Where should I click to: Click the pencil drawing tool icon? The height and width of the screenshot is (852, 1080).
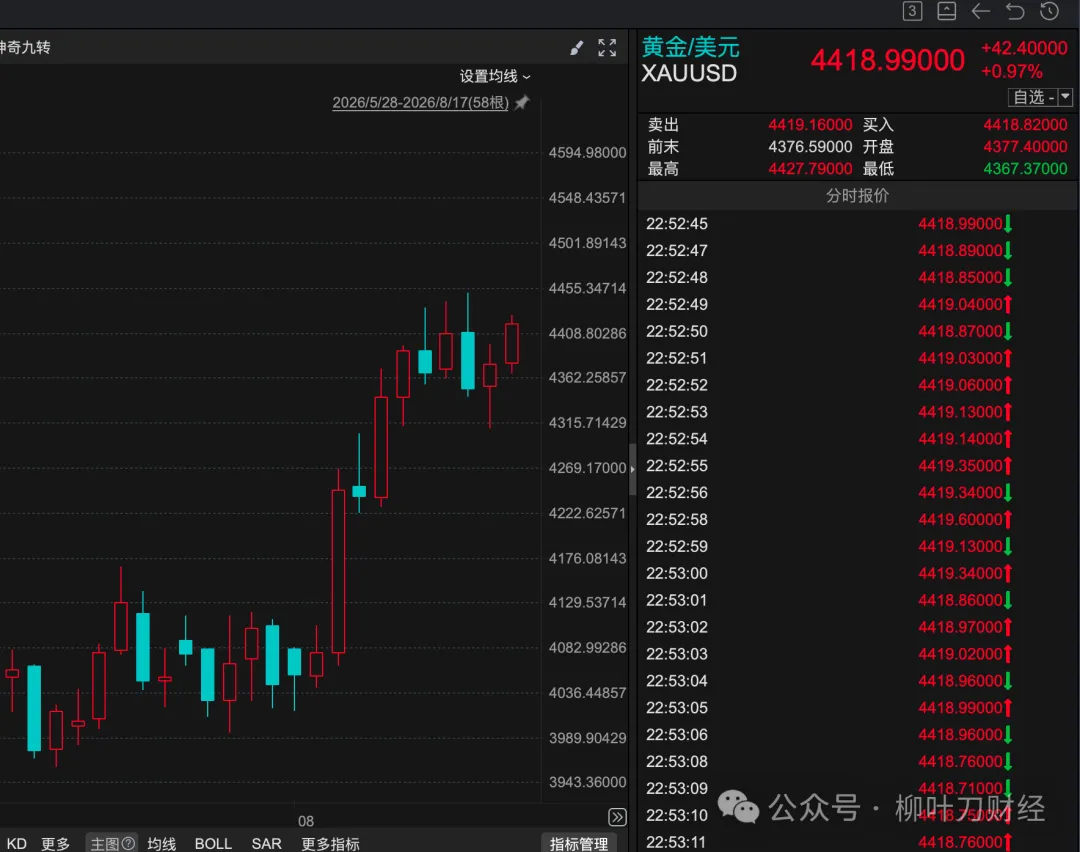577,48
